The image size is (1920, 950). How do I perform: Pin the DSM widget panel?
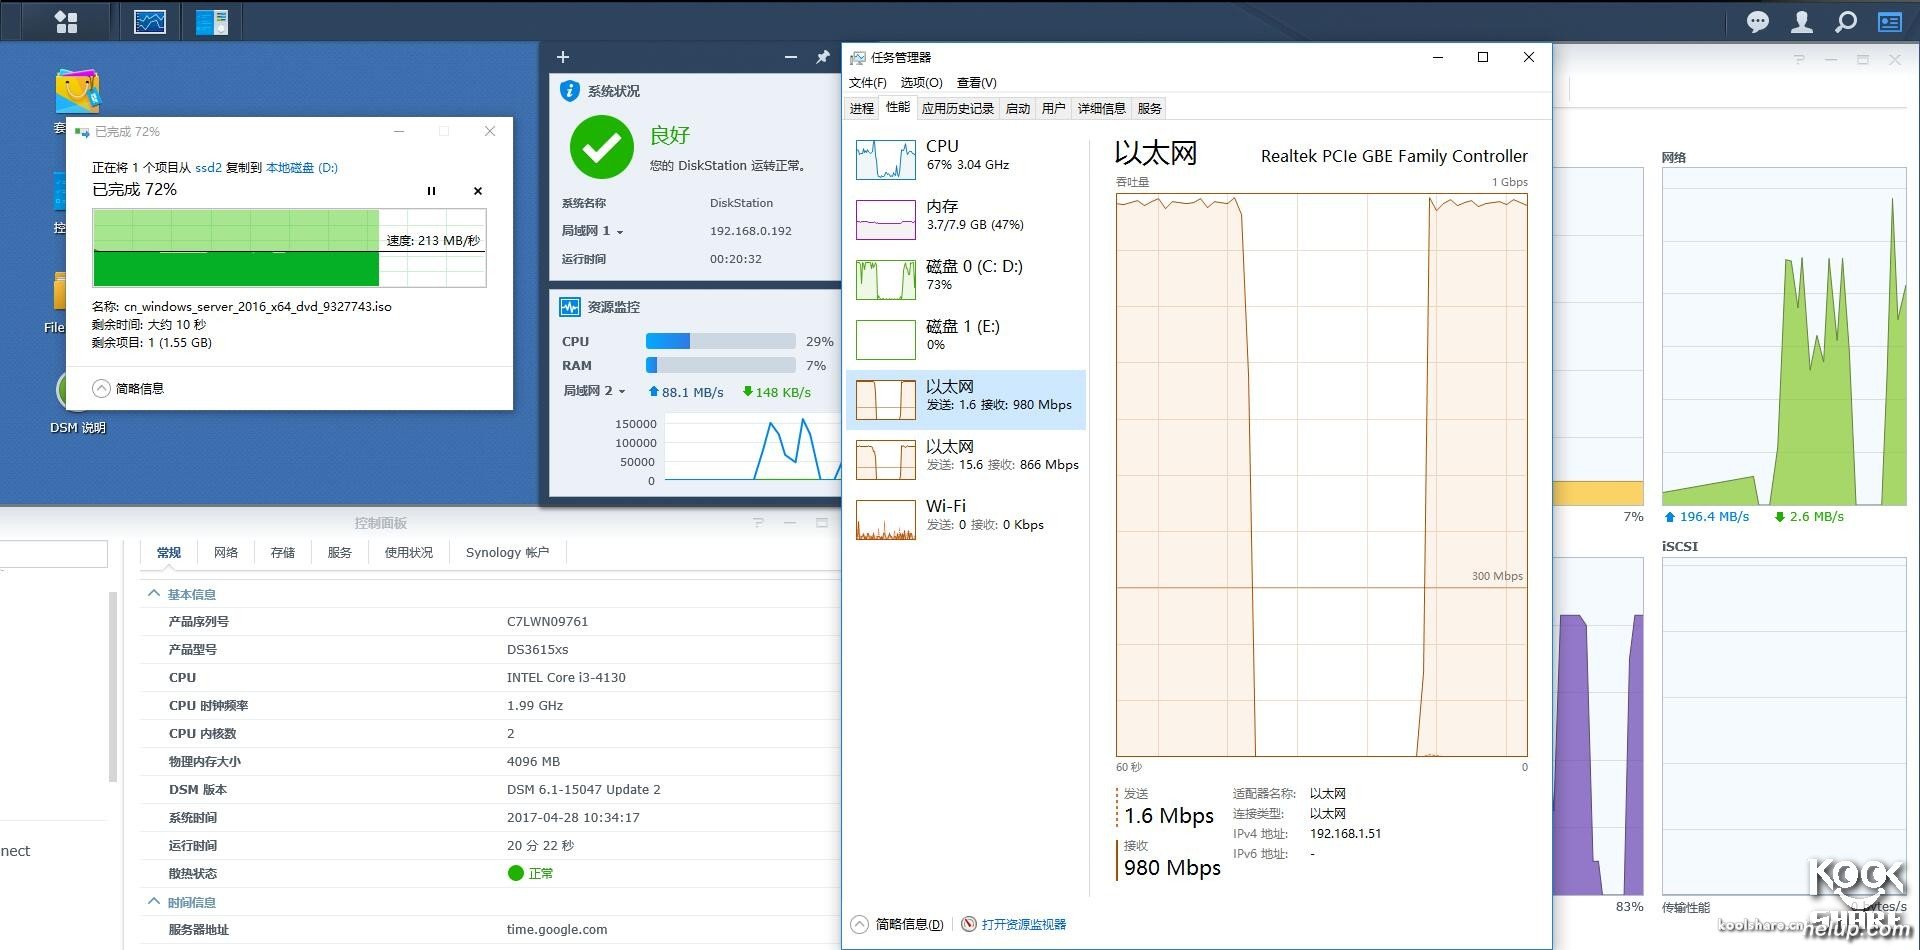point(823,57)
